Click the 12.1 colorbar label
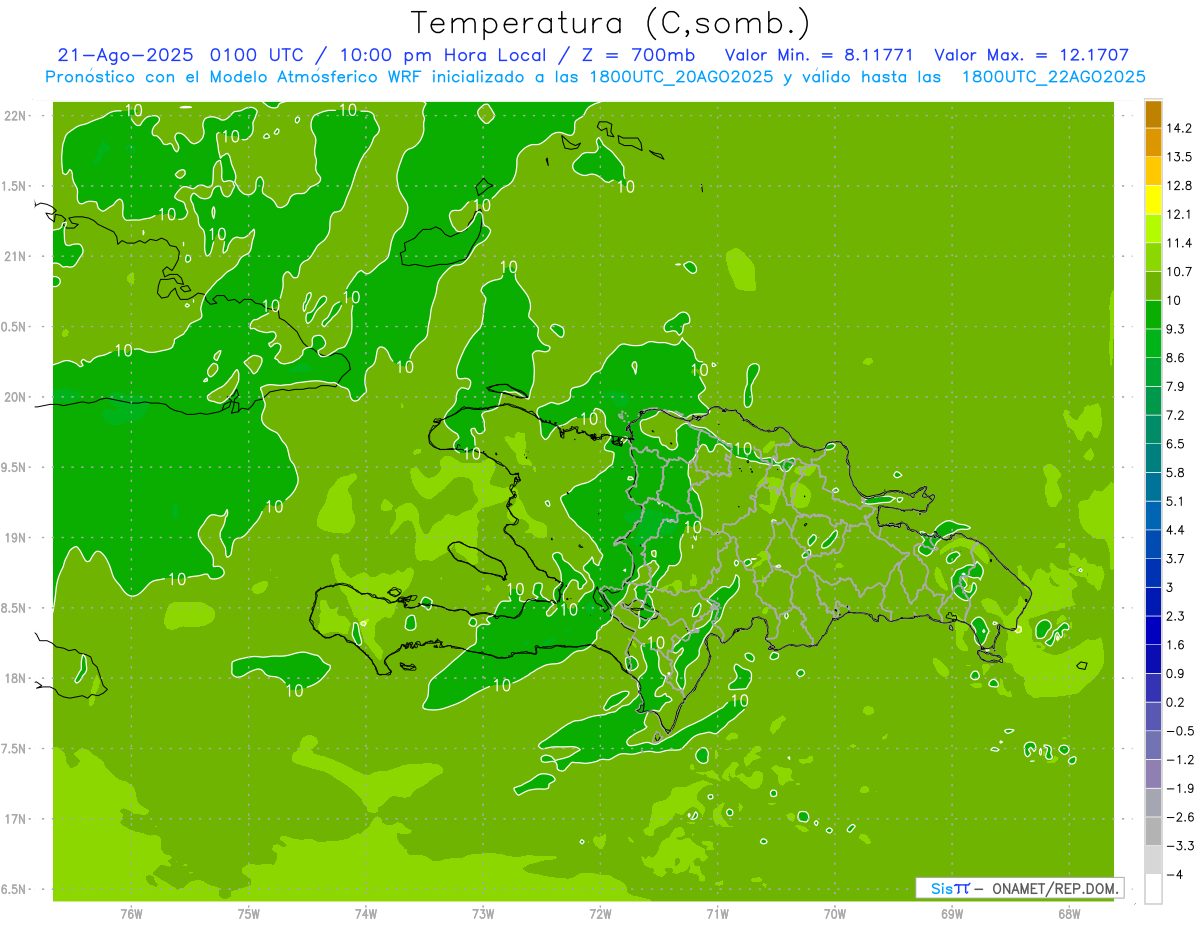The height and width of the screenshot is (927, 1200). (x=1179, y=214)
